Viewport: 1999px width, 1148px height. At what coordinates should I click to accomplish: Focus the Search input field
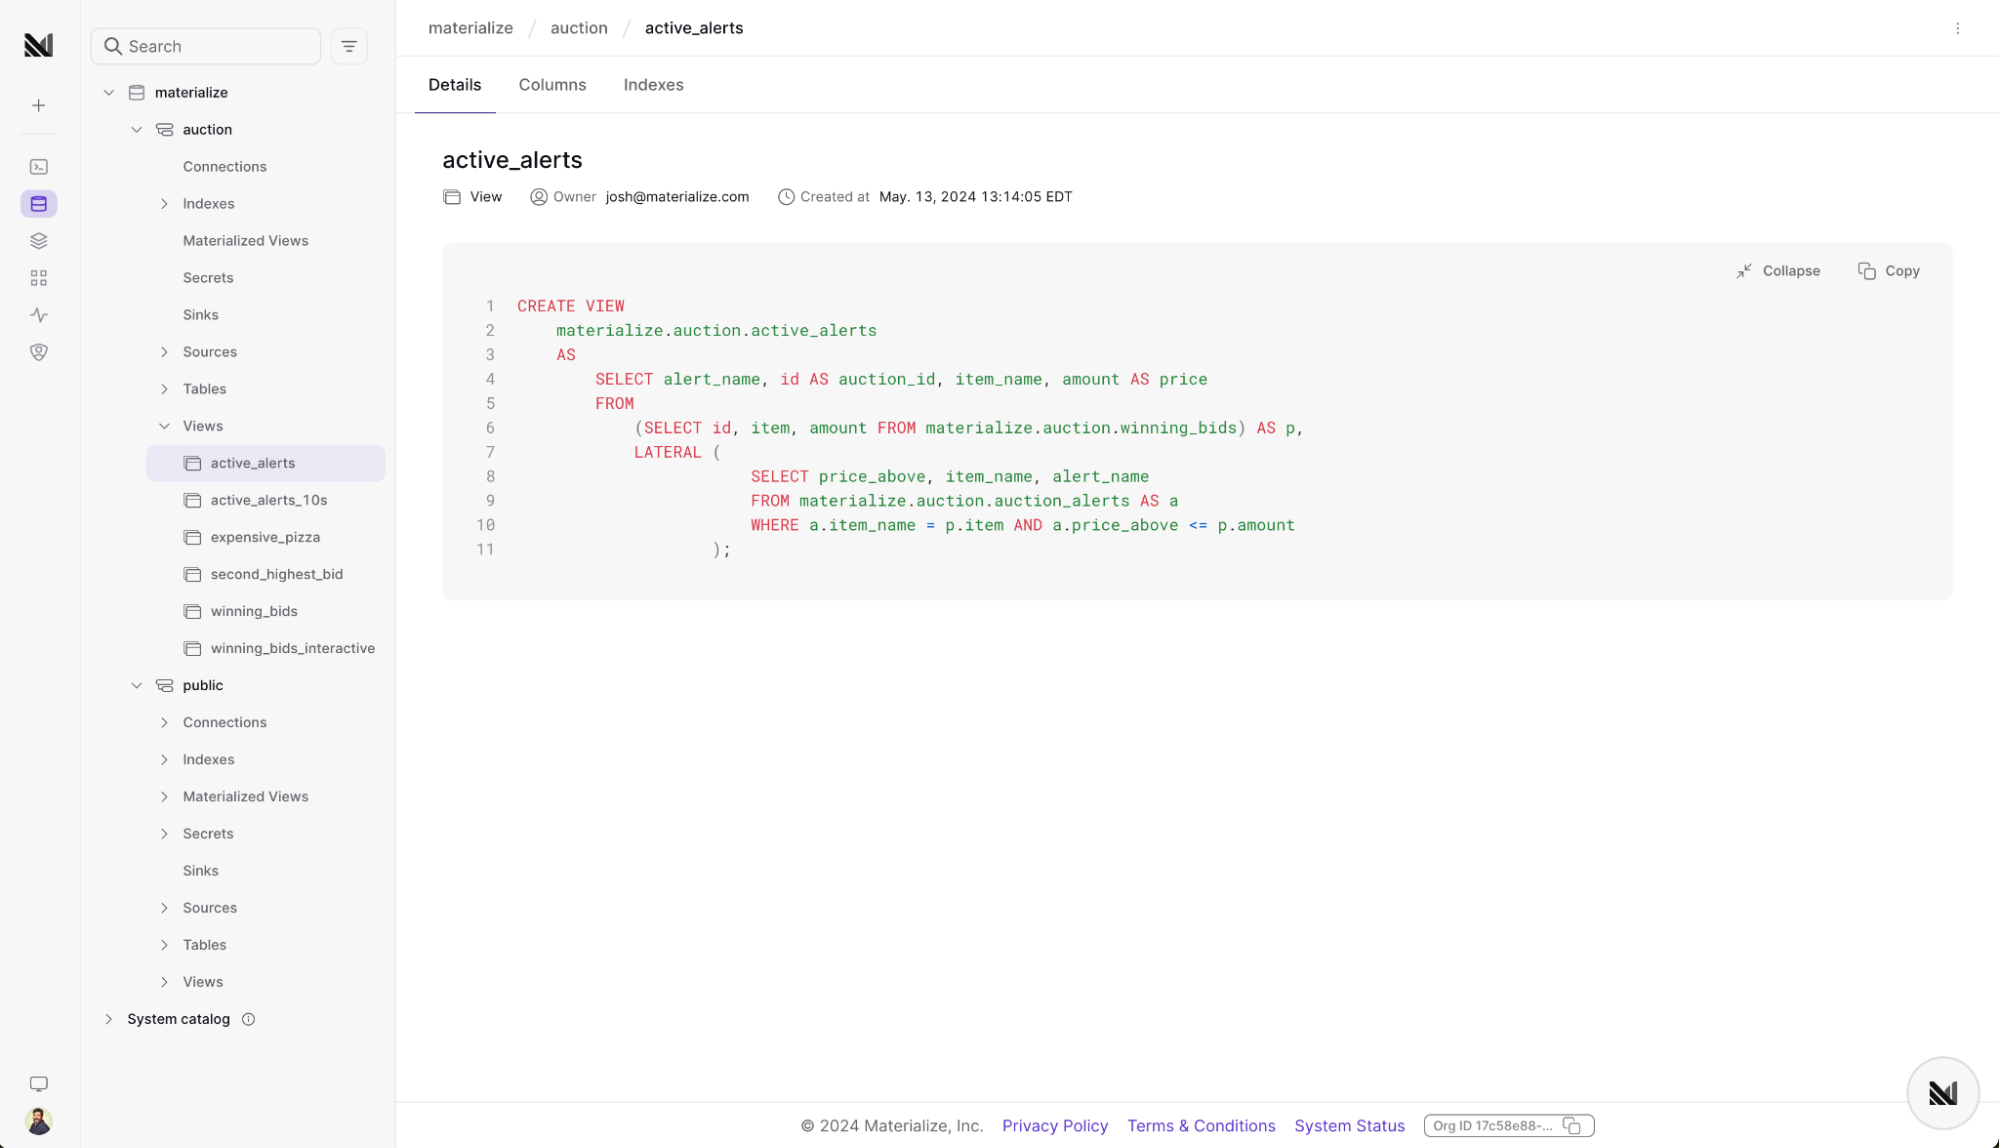206,46
